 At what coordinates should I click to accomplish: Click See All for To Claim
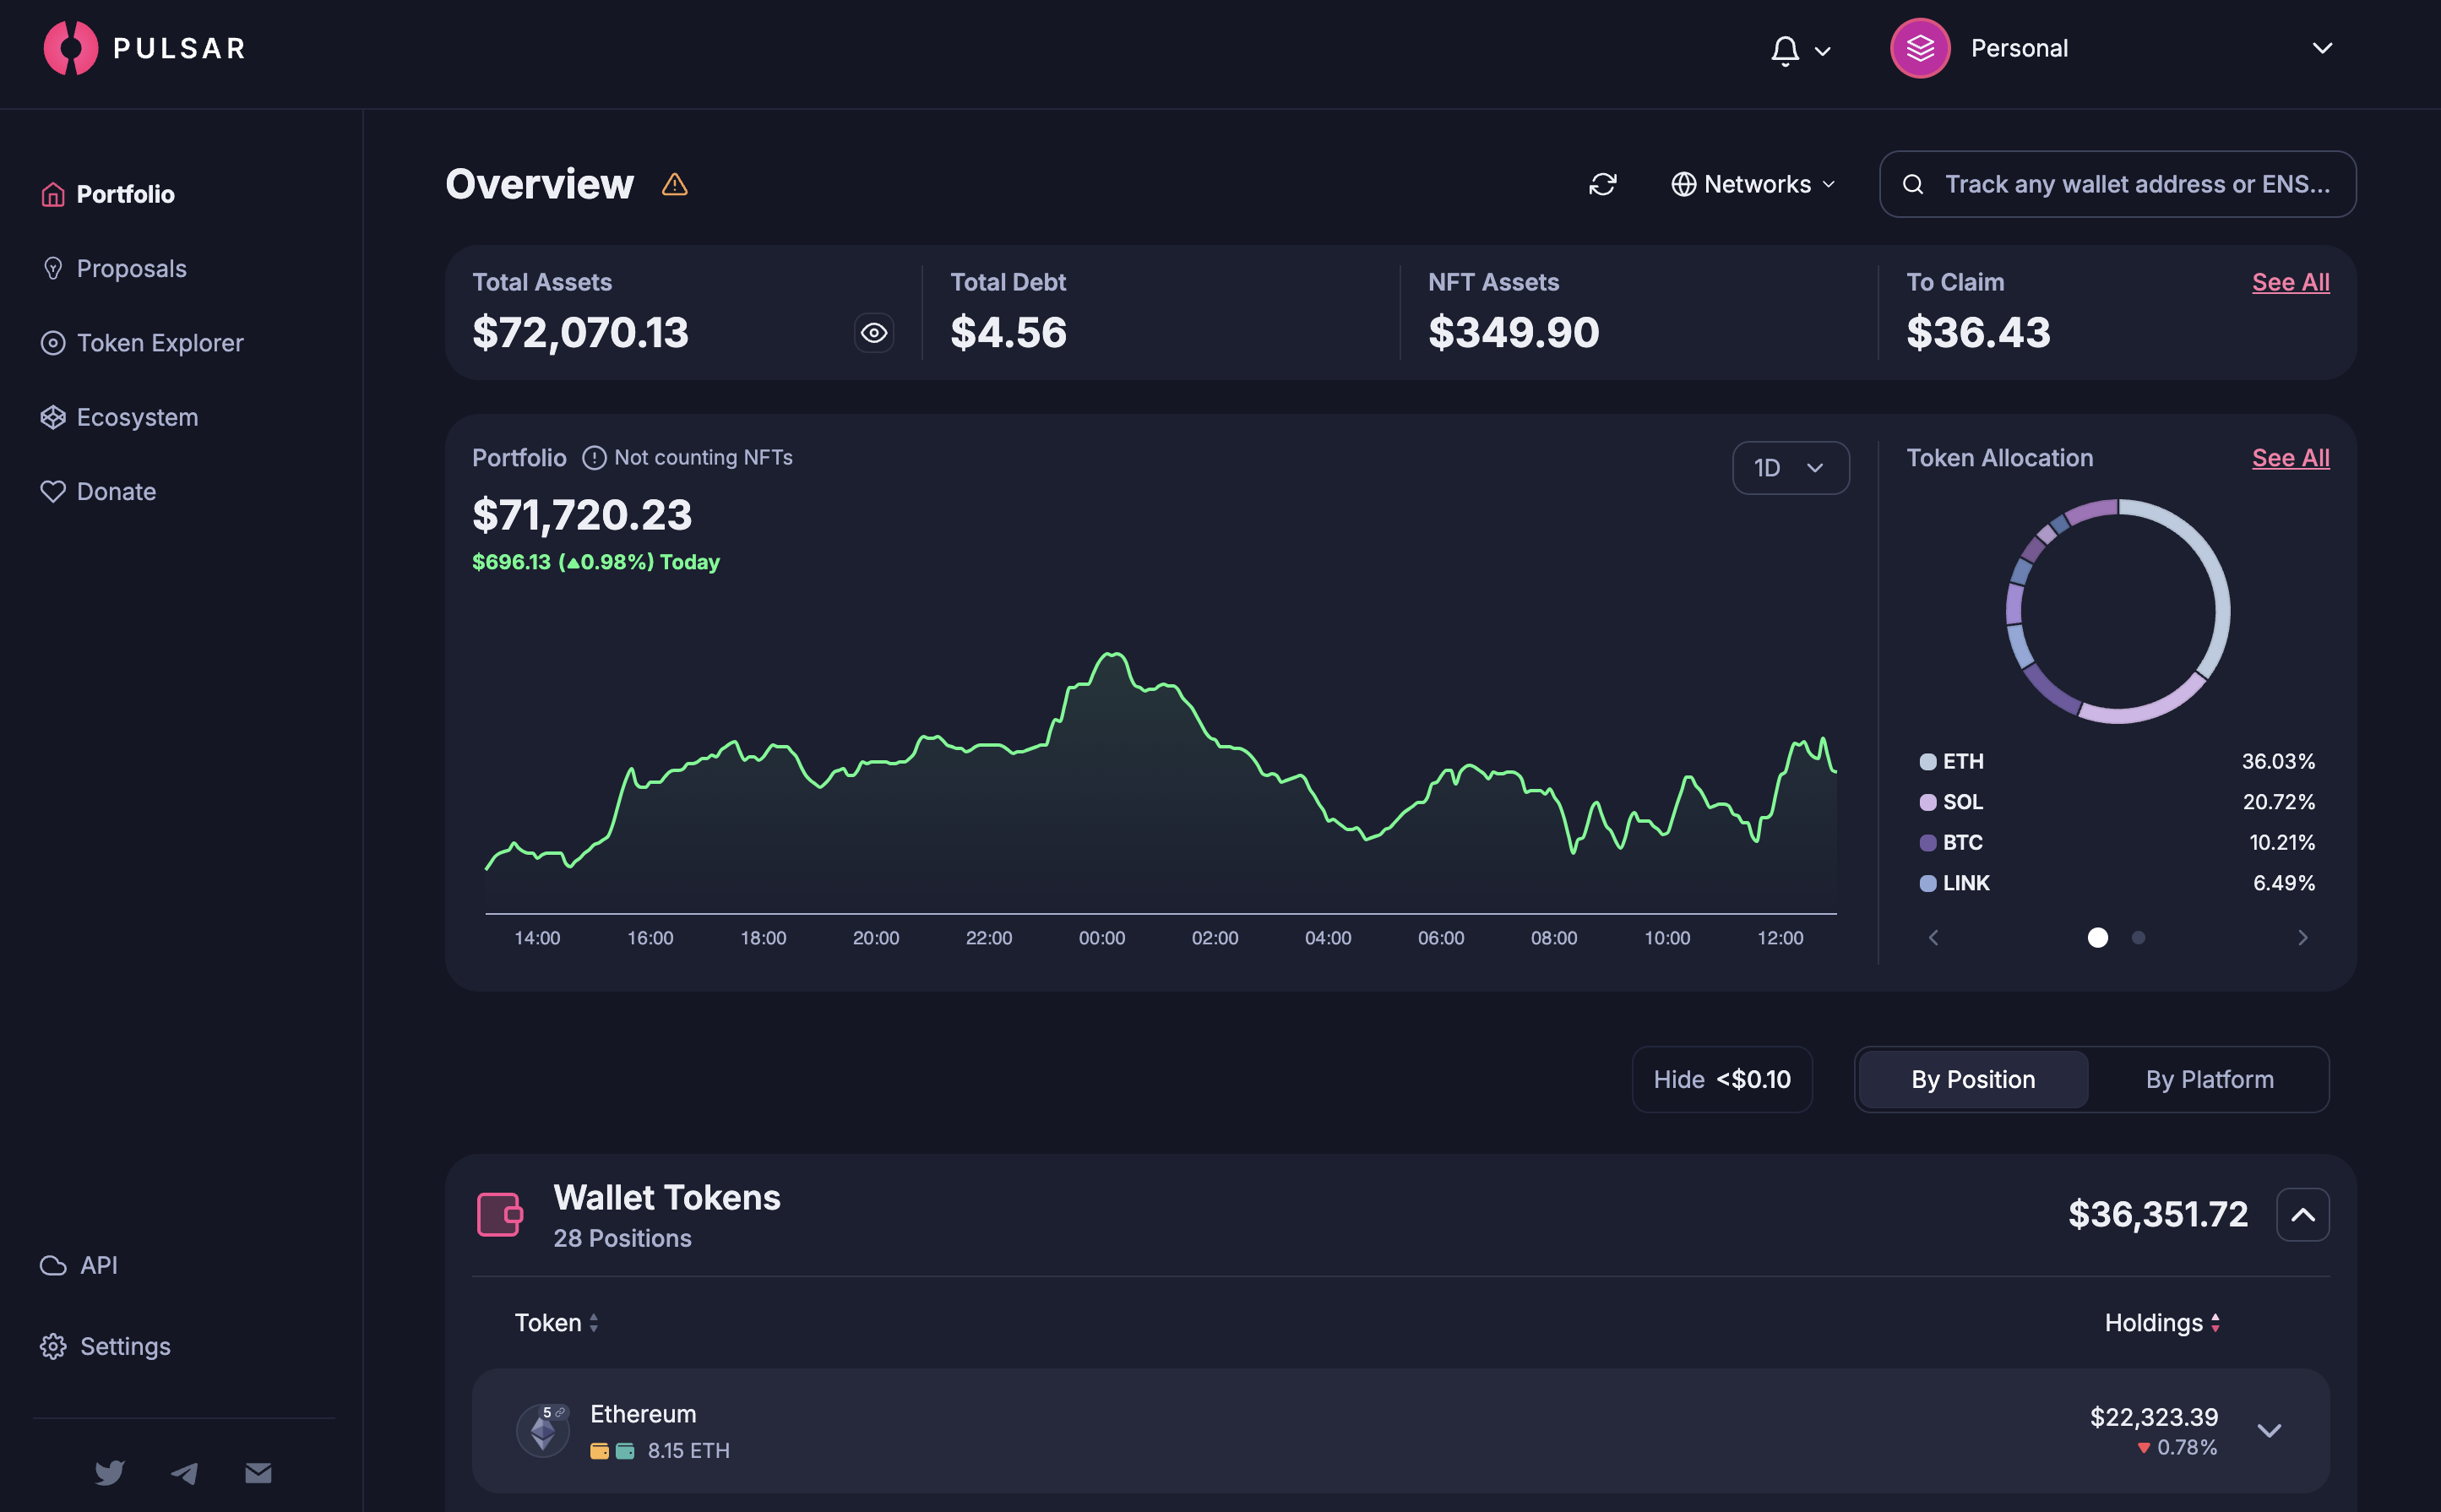point(2289,282)
